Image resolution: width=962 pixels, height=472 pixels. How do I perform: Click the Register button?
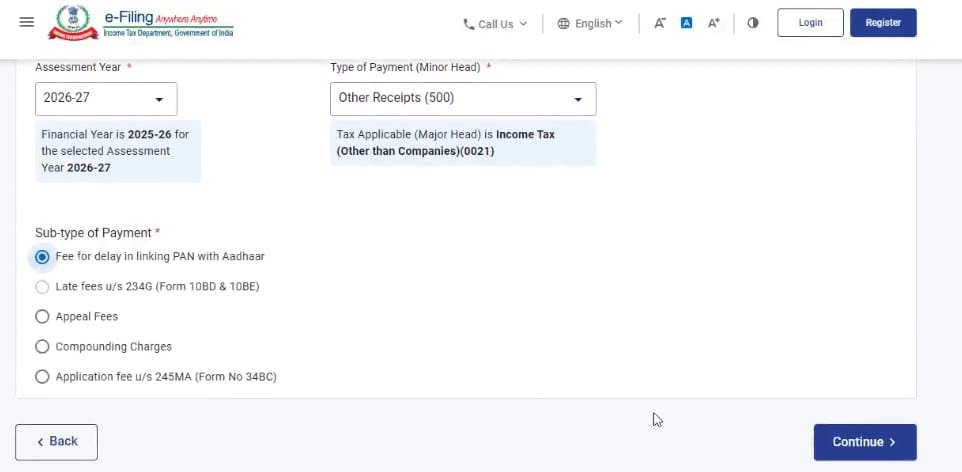(x=882, y=23)
